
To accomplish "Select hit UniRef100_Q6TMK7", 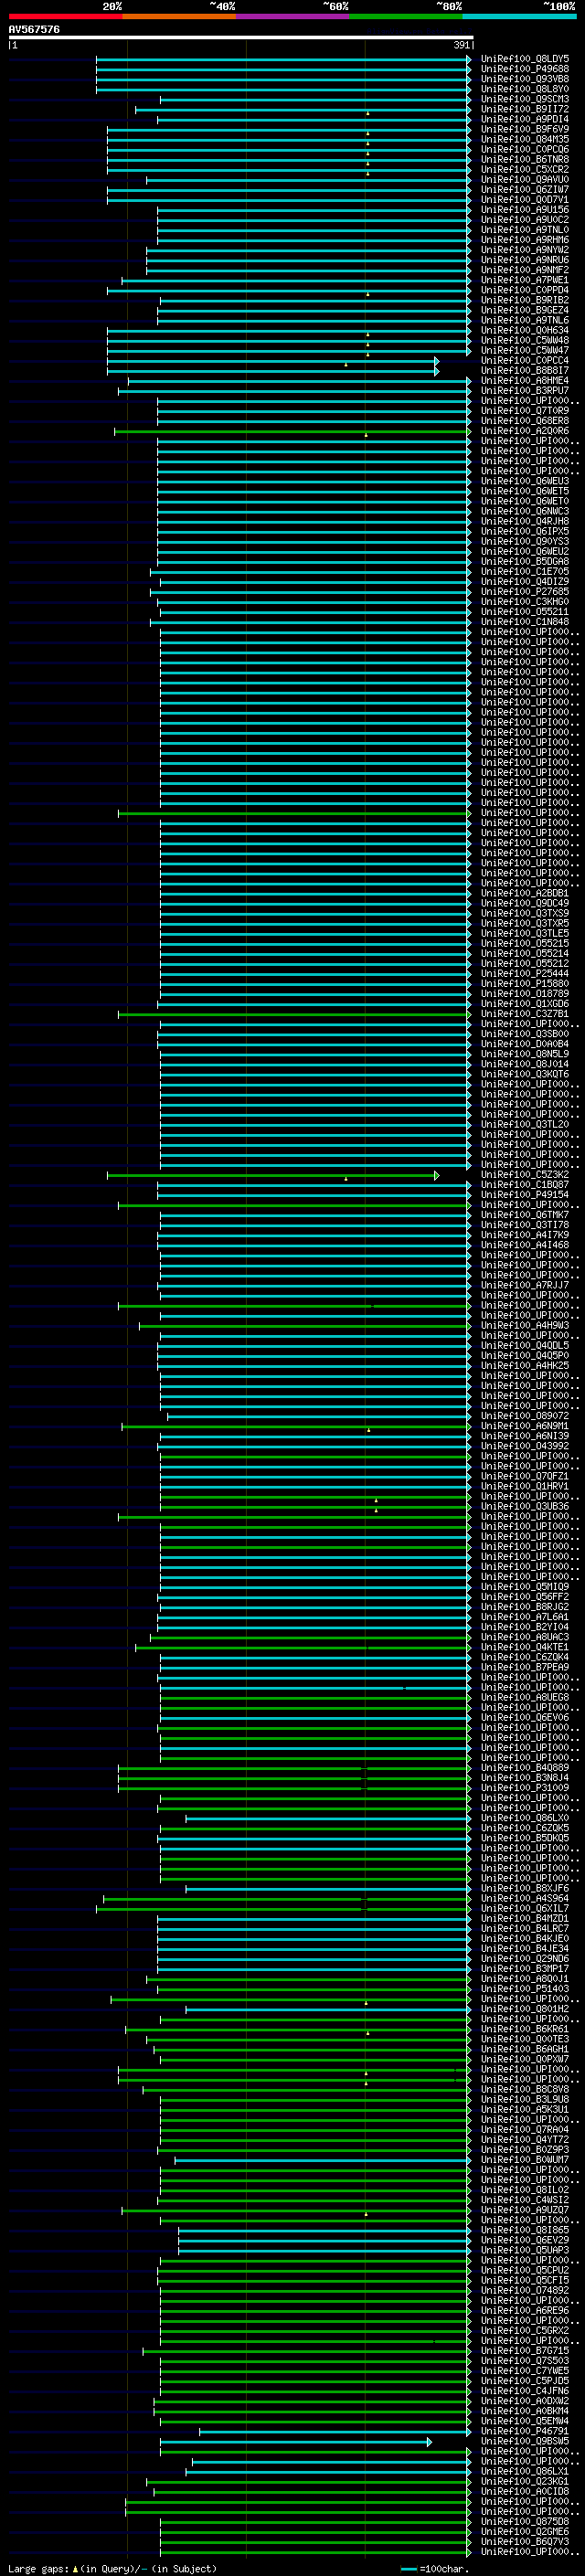I will (525, 1215).
